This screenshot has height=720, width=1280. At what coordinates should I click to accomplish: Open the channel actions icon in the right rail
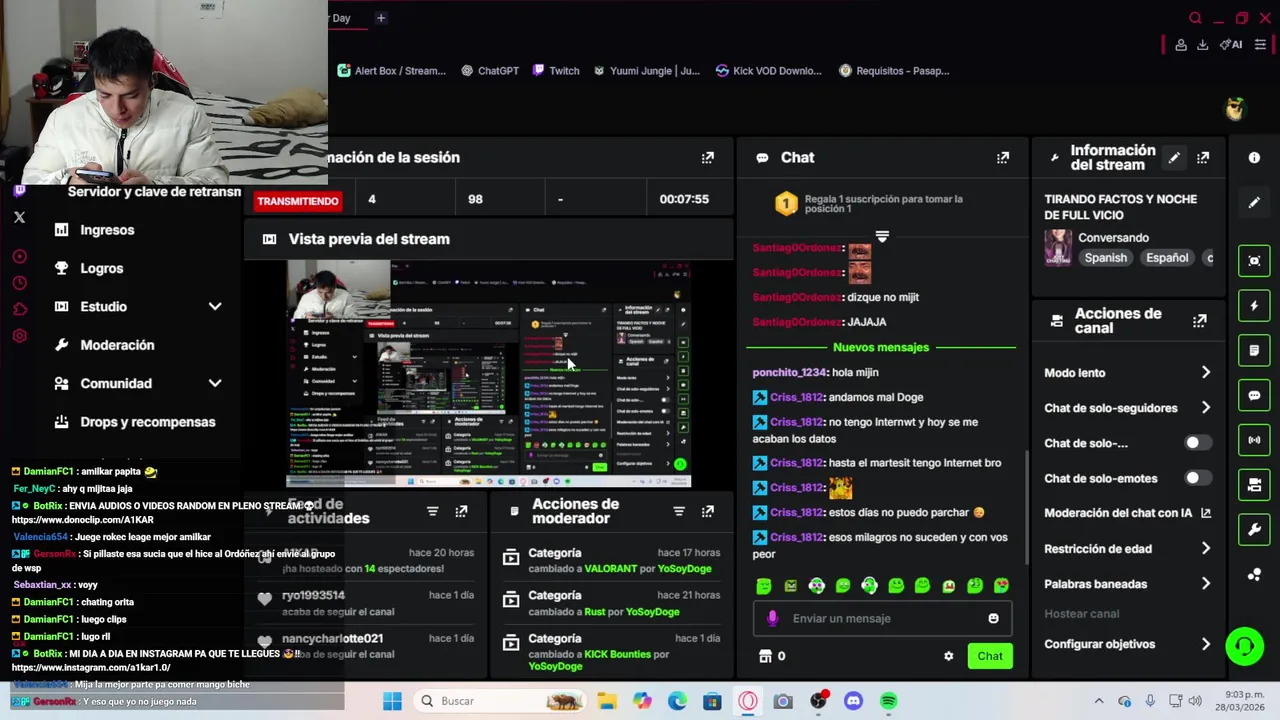click(x=1254, y=485)
